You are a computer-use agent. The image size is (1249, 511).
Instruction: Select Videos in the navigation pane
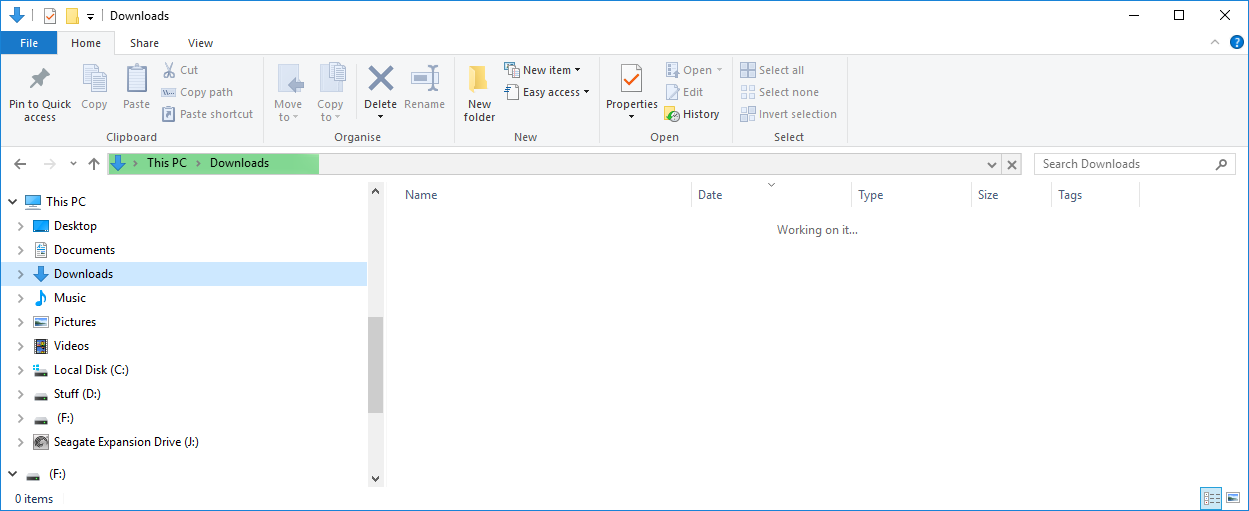(71, 346)
